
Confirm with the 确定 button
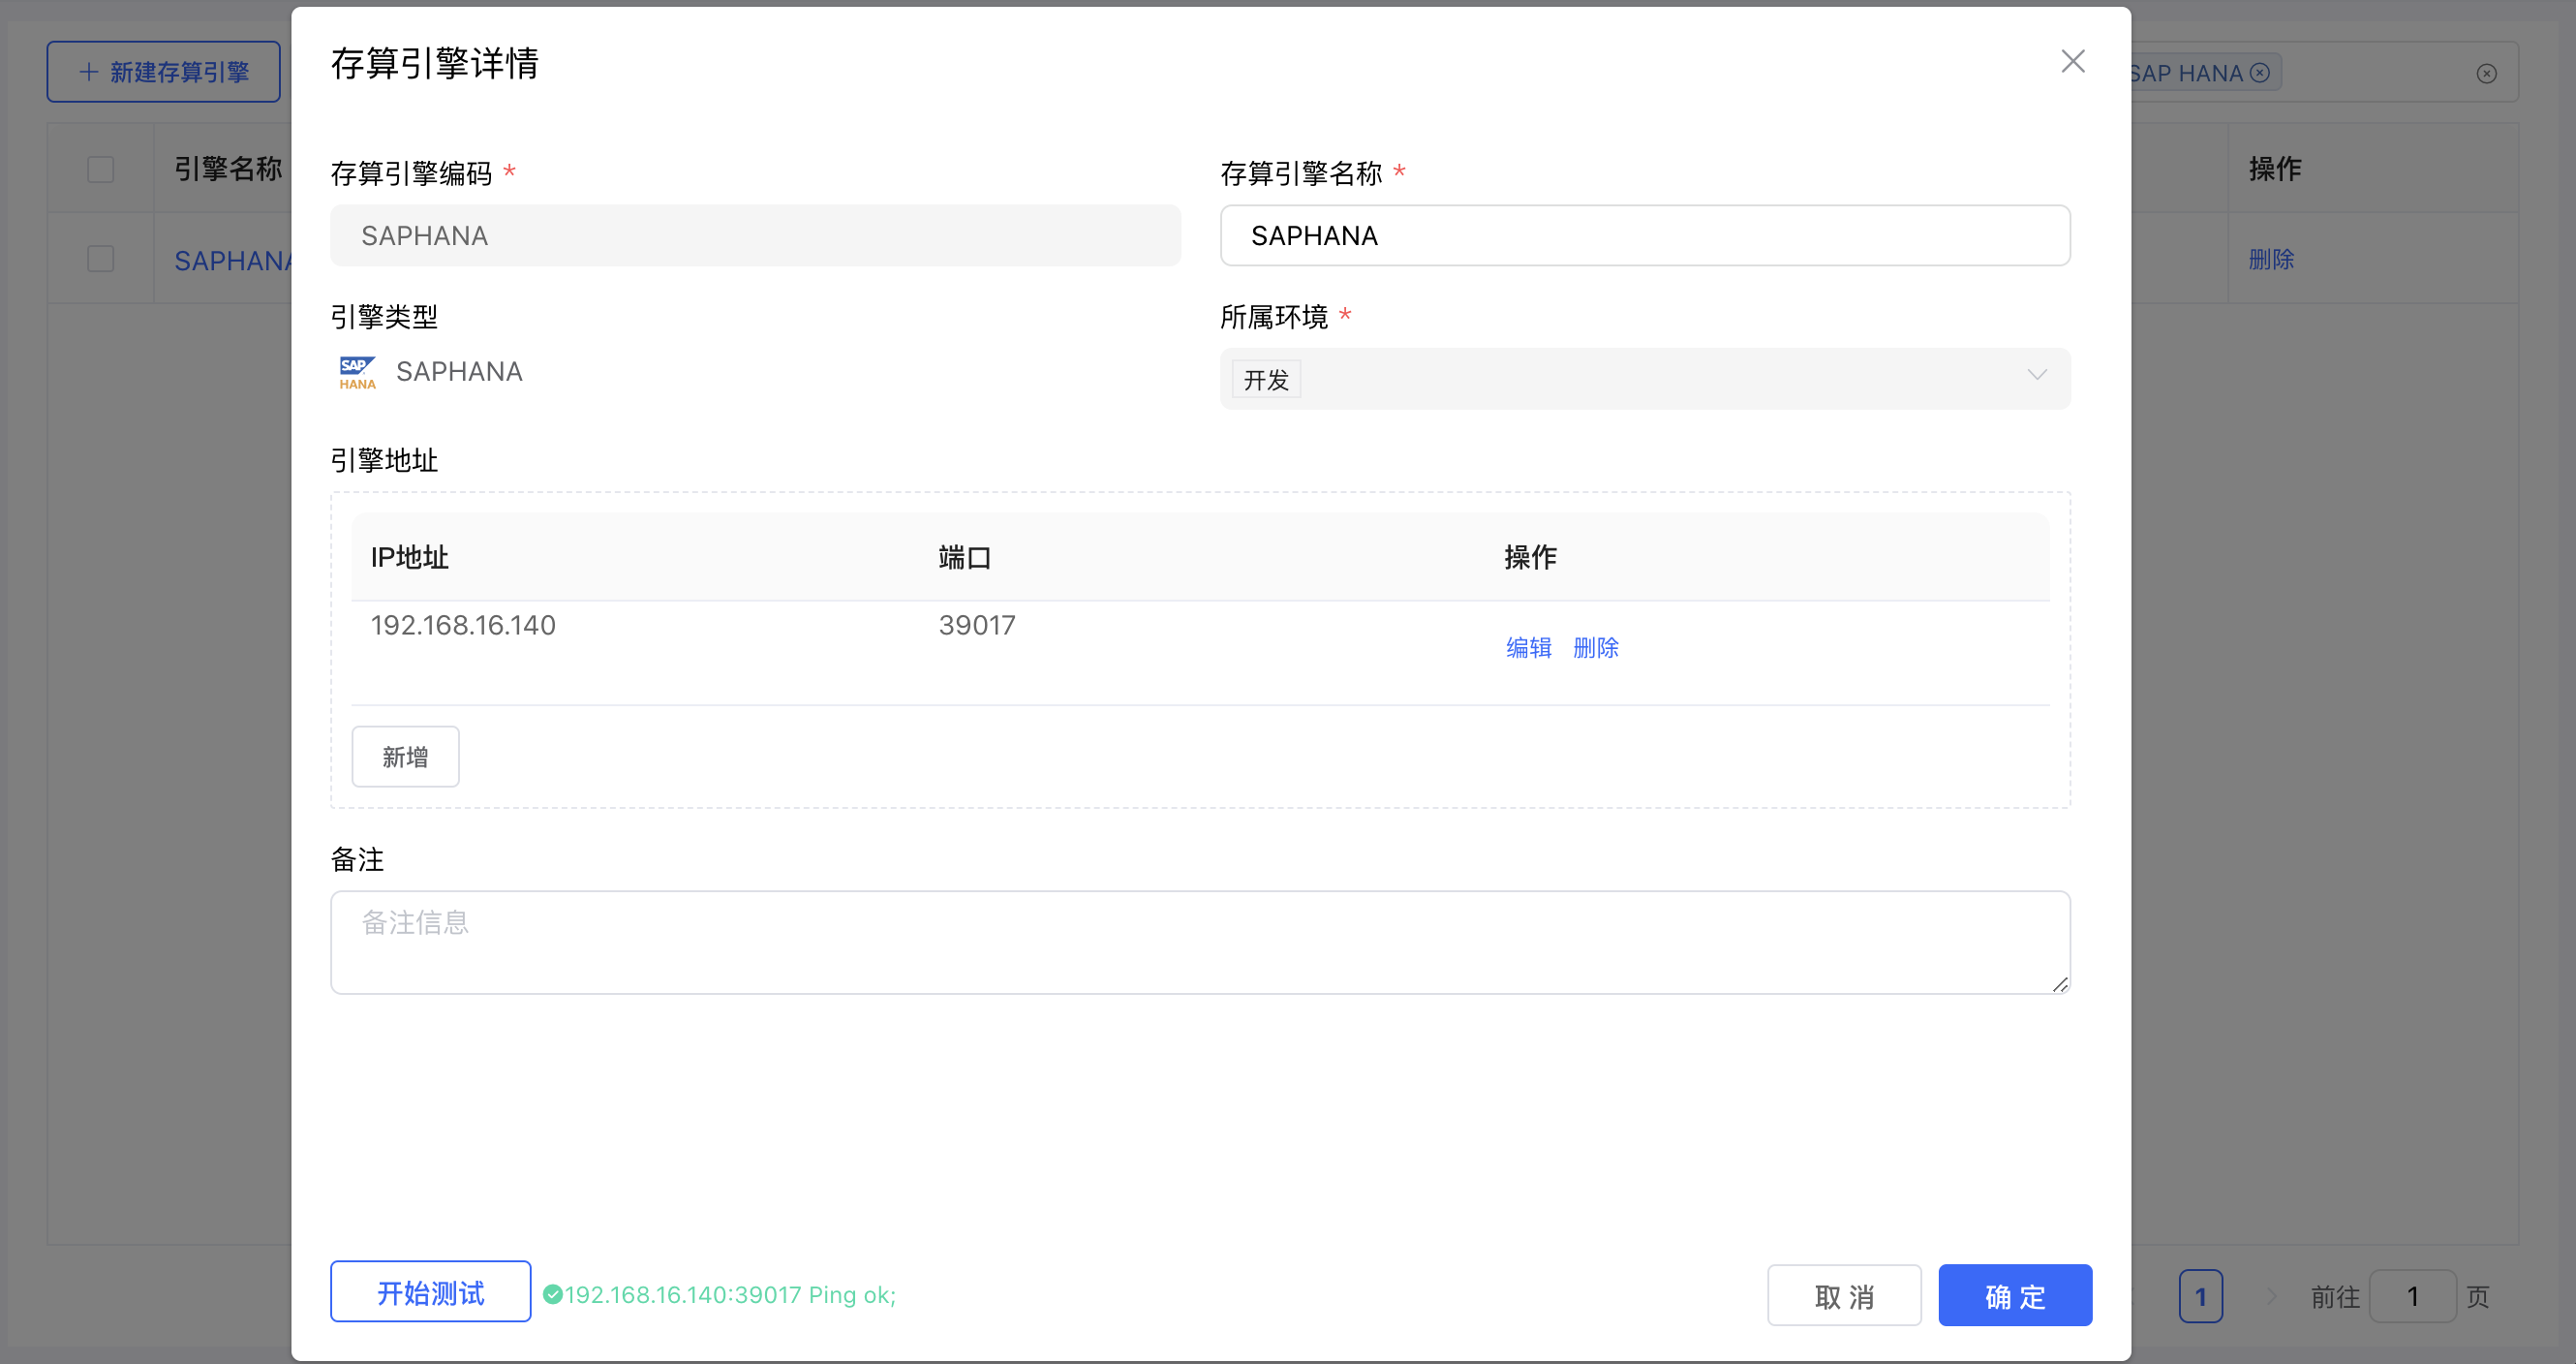2014,1296
